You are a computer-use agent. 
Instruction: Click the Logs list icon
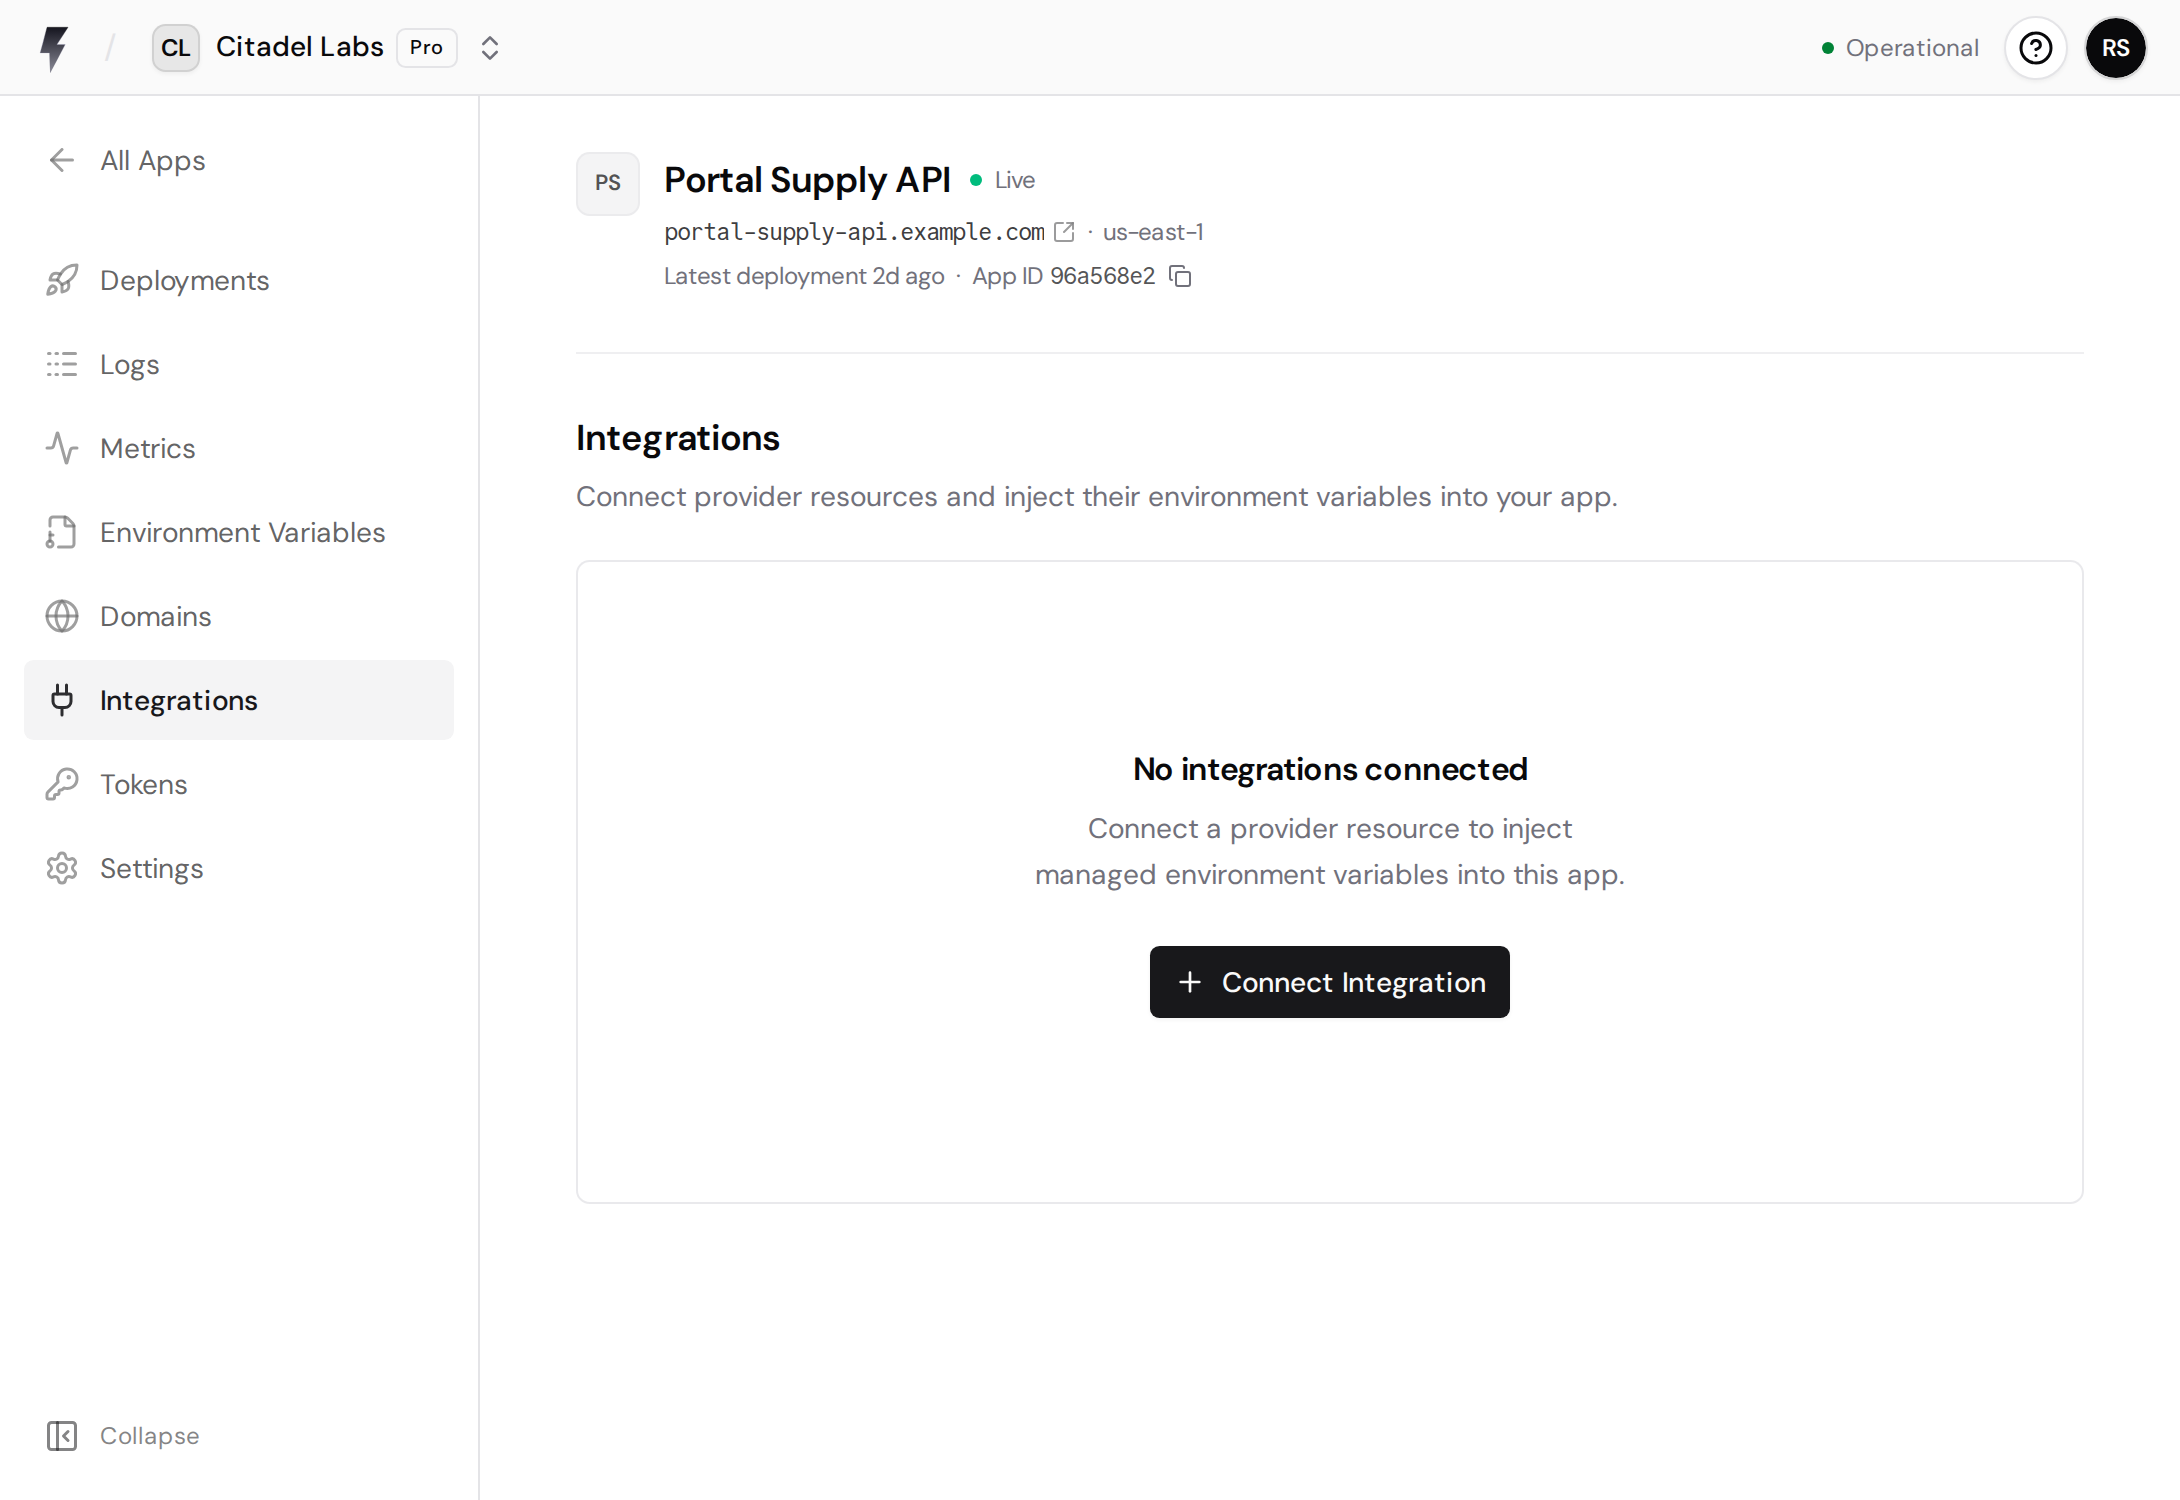(62, 364)
